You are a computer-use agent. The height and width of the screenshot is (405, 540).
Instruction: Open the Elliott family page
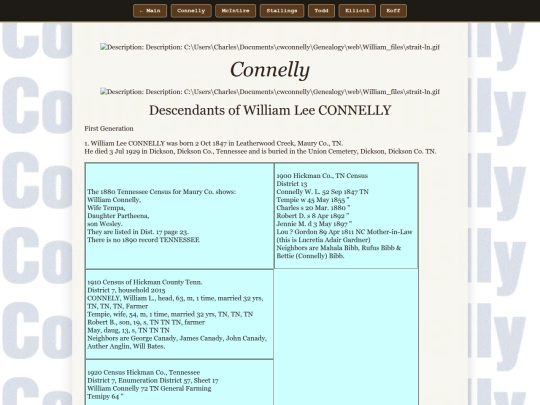tap(357, 11)
